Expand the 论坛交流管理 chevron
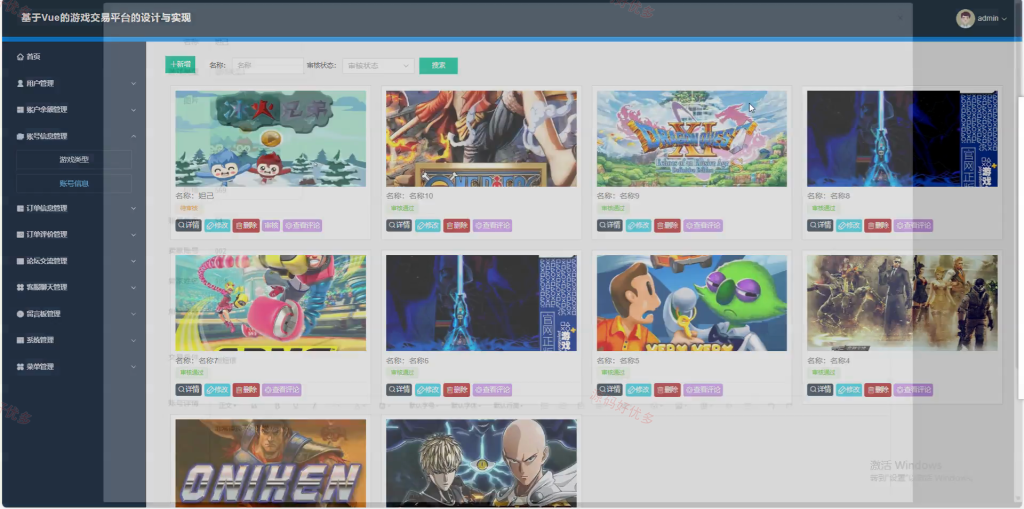1024x509 pixels. [133, 261]
